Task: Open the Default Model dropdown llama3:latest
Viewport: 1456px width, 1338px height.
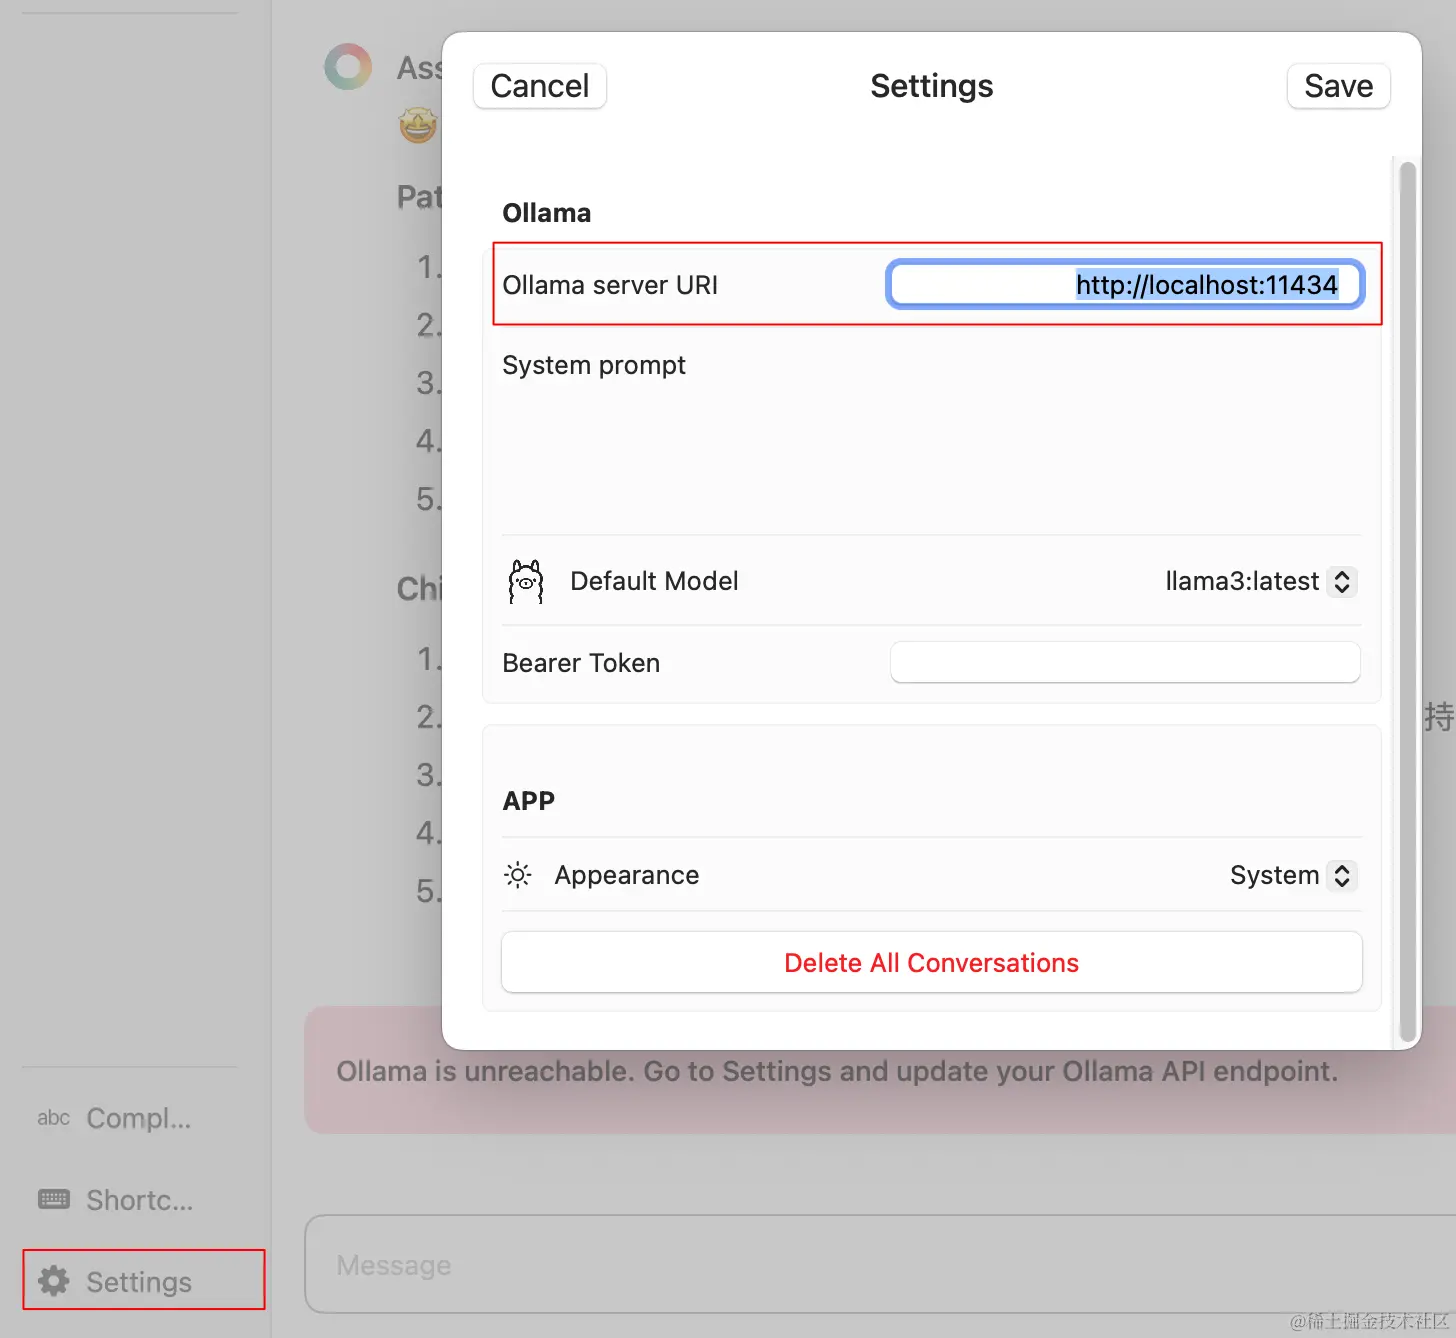Action: point(1260,581)
